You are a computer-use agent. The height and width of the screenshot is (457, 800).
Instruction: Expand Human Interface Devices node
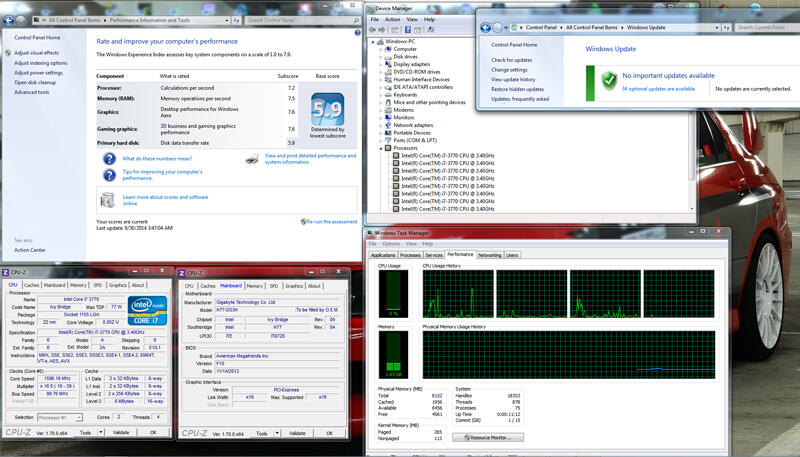pos(381,80)
